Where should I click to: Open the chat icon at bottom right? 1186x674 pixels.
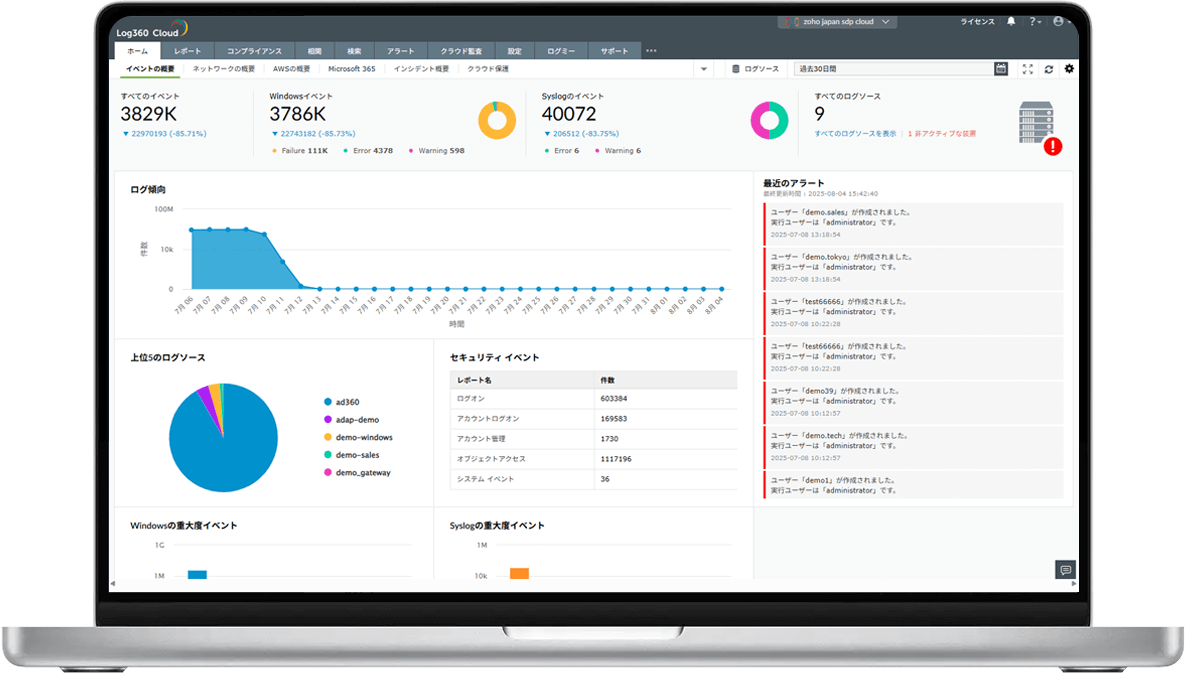(1065, 570)
